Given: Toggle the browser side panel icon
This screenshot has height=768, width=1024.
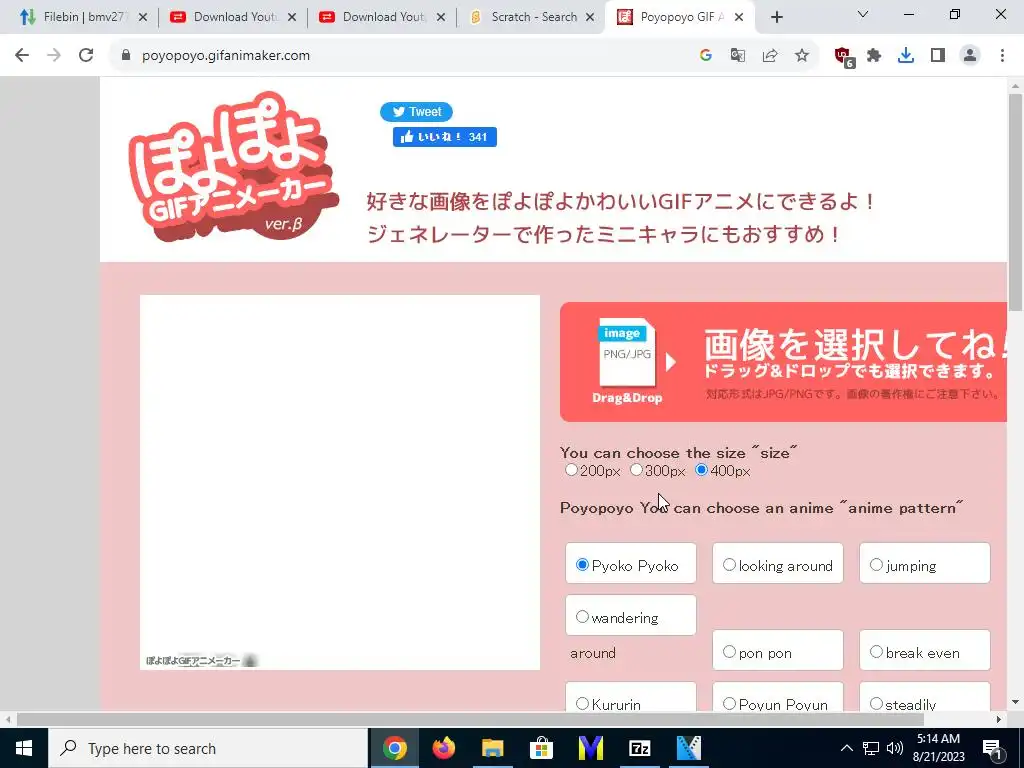Looking at the screenshot, I should coord(938,56).
